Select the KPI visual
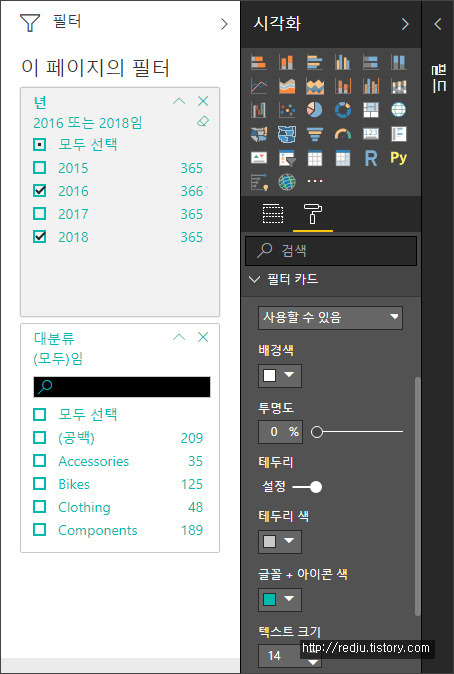The width and height of the screenshot is (454, 674). [x=259, y=158]
